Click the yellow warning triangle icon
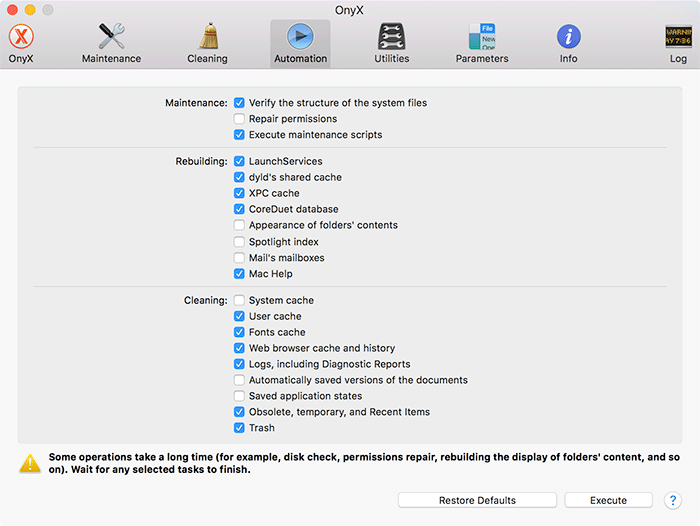 click(30, 463)
